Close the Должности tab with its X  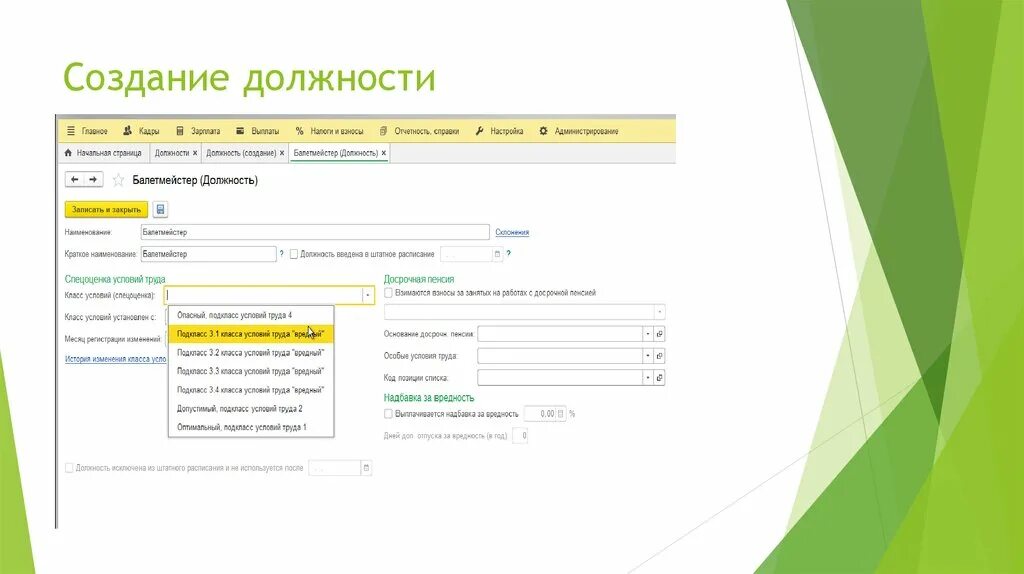click(195, 153)
